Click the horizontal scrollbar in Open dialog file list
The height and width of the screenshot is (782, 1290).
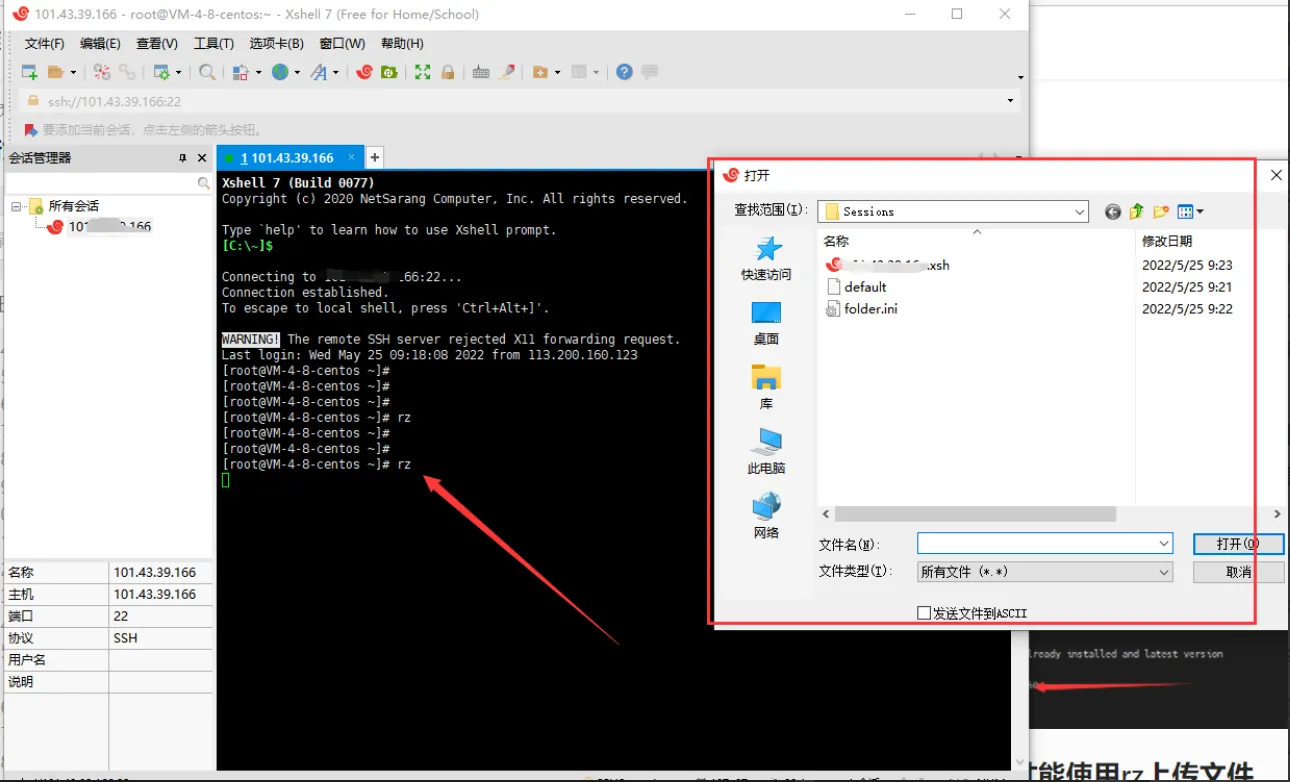(975, 514)
